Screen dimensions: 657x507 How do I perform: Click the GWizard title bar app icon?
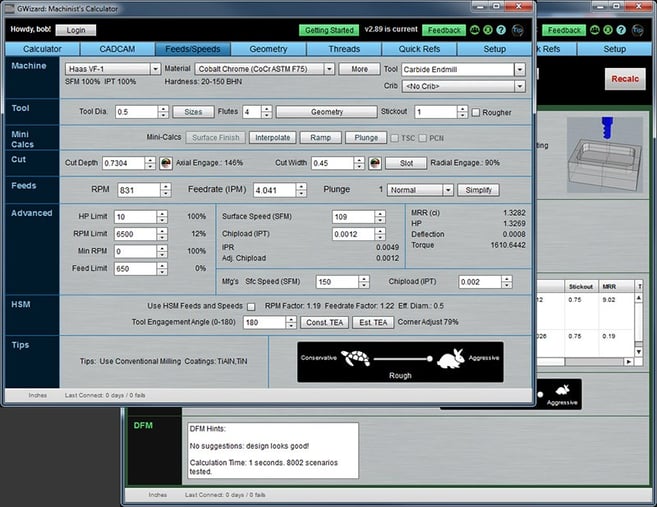(9, 8)
